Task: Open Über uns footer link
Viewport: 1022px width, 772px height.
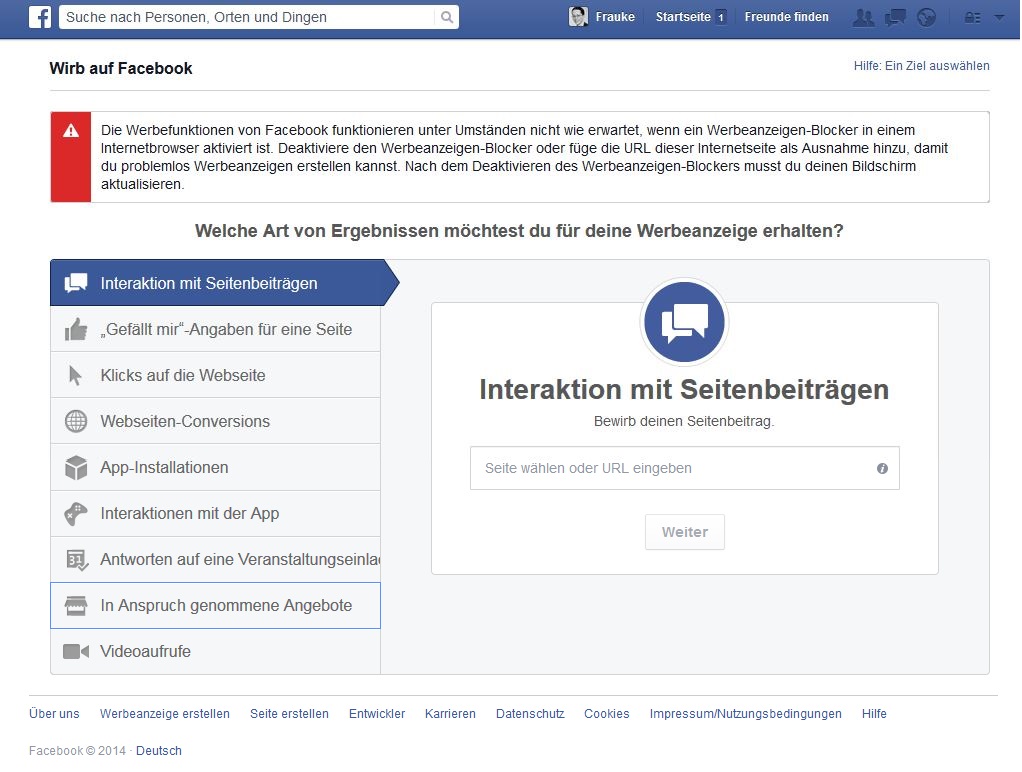Action: (x=54, y=714)
